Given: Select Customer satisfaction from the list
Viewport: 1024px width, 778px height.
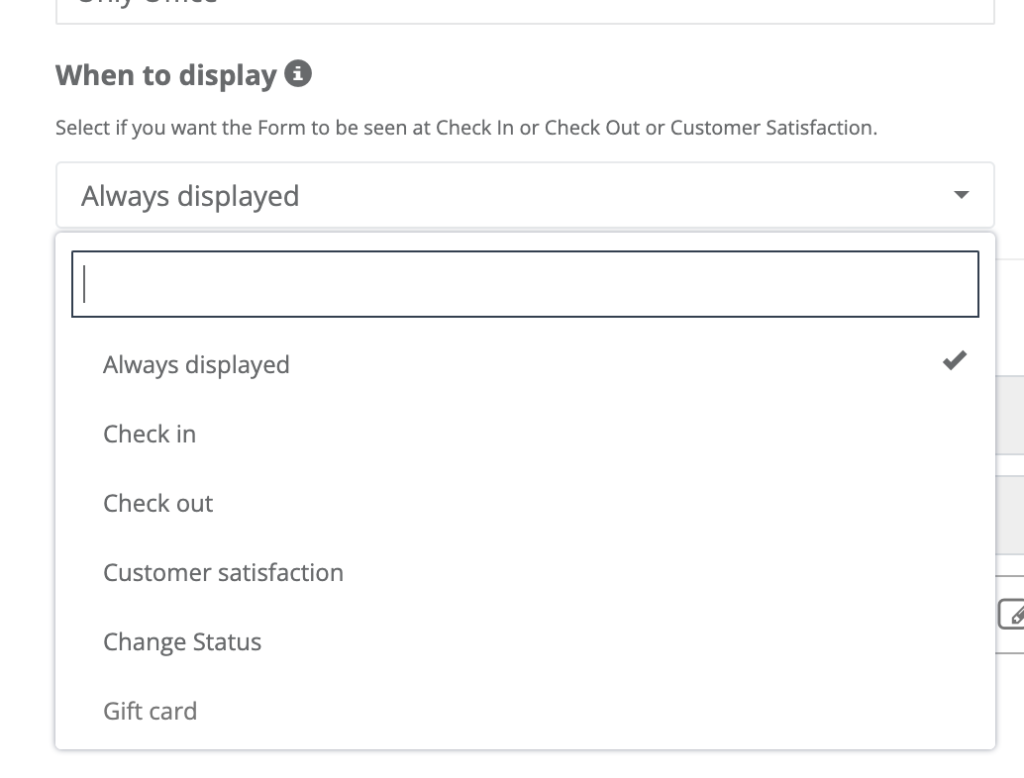Looking at the screenshot, I should click(525, 572).
